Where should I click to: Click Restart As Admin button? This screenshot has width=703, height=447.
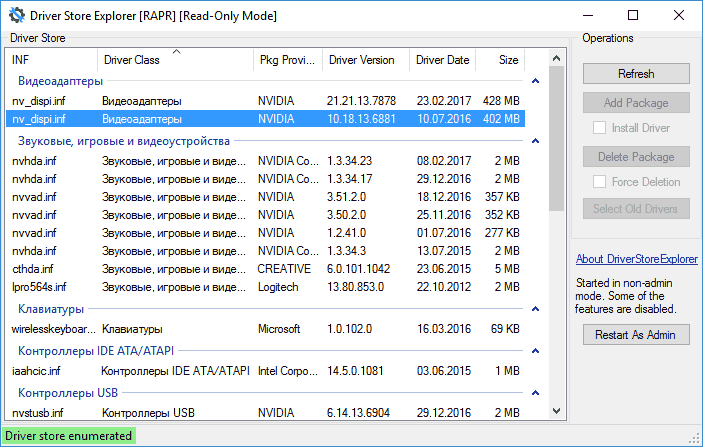pos(636,334)
